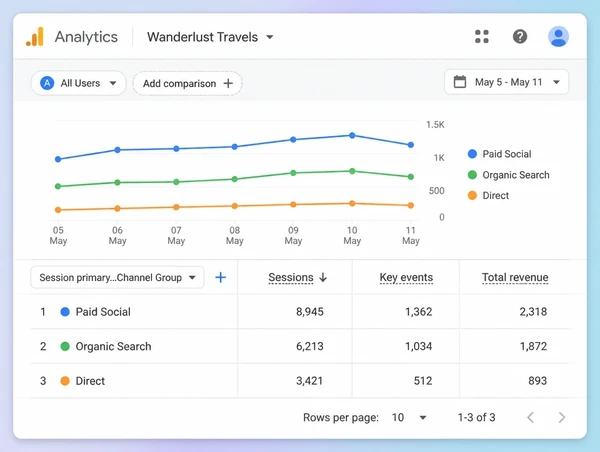
Task: Click Direct data point on 05 May
Action: tap(58, 210)
